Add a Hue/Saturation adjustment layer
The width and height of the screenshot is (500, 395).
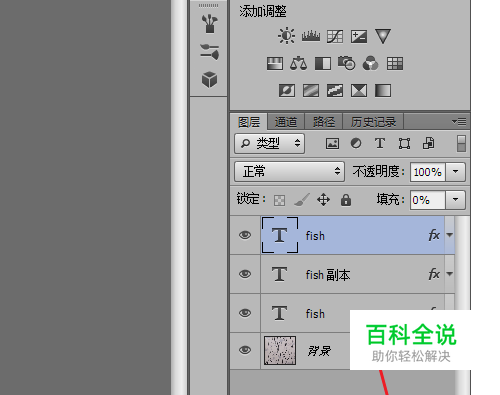(275, 63)
